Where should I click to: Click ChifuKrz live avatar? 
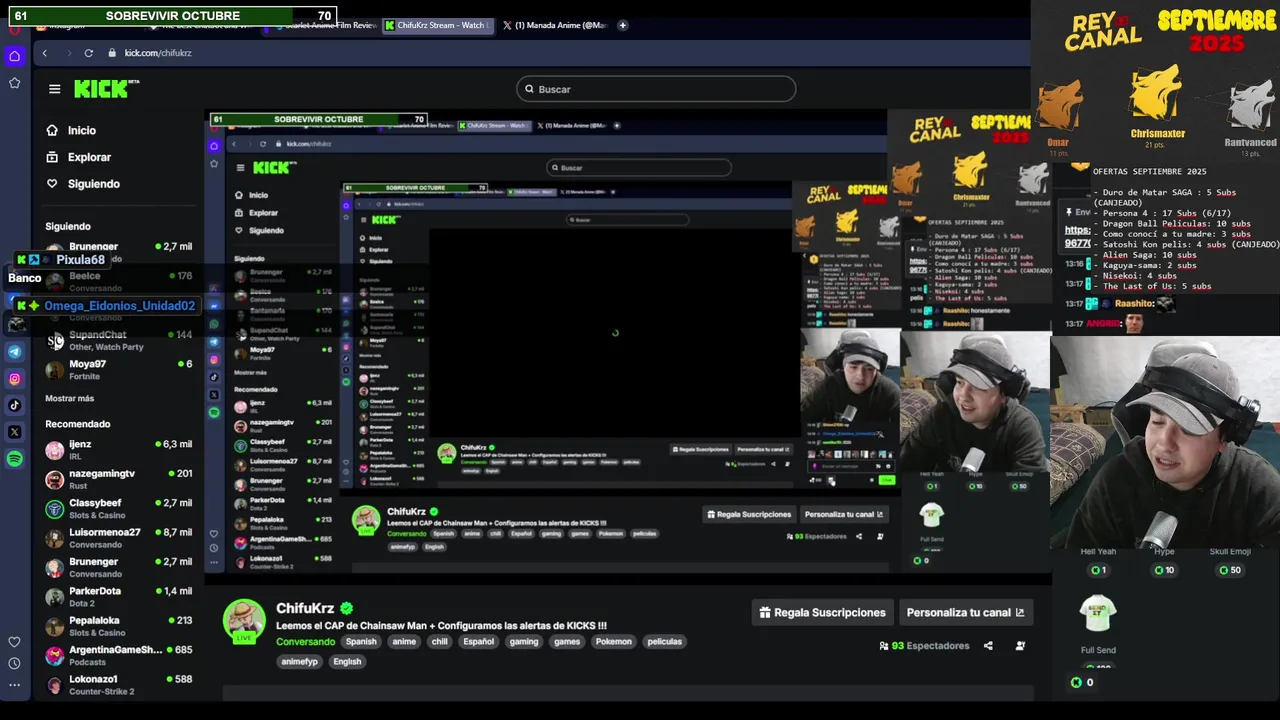pos(243,621)
